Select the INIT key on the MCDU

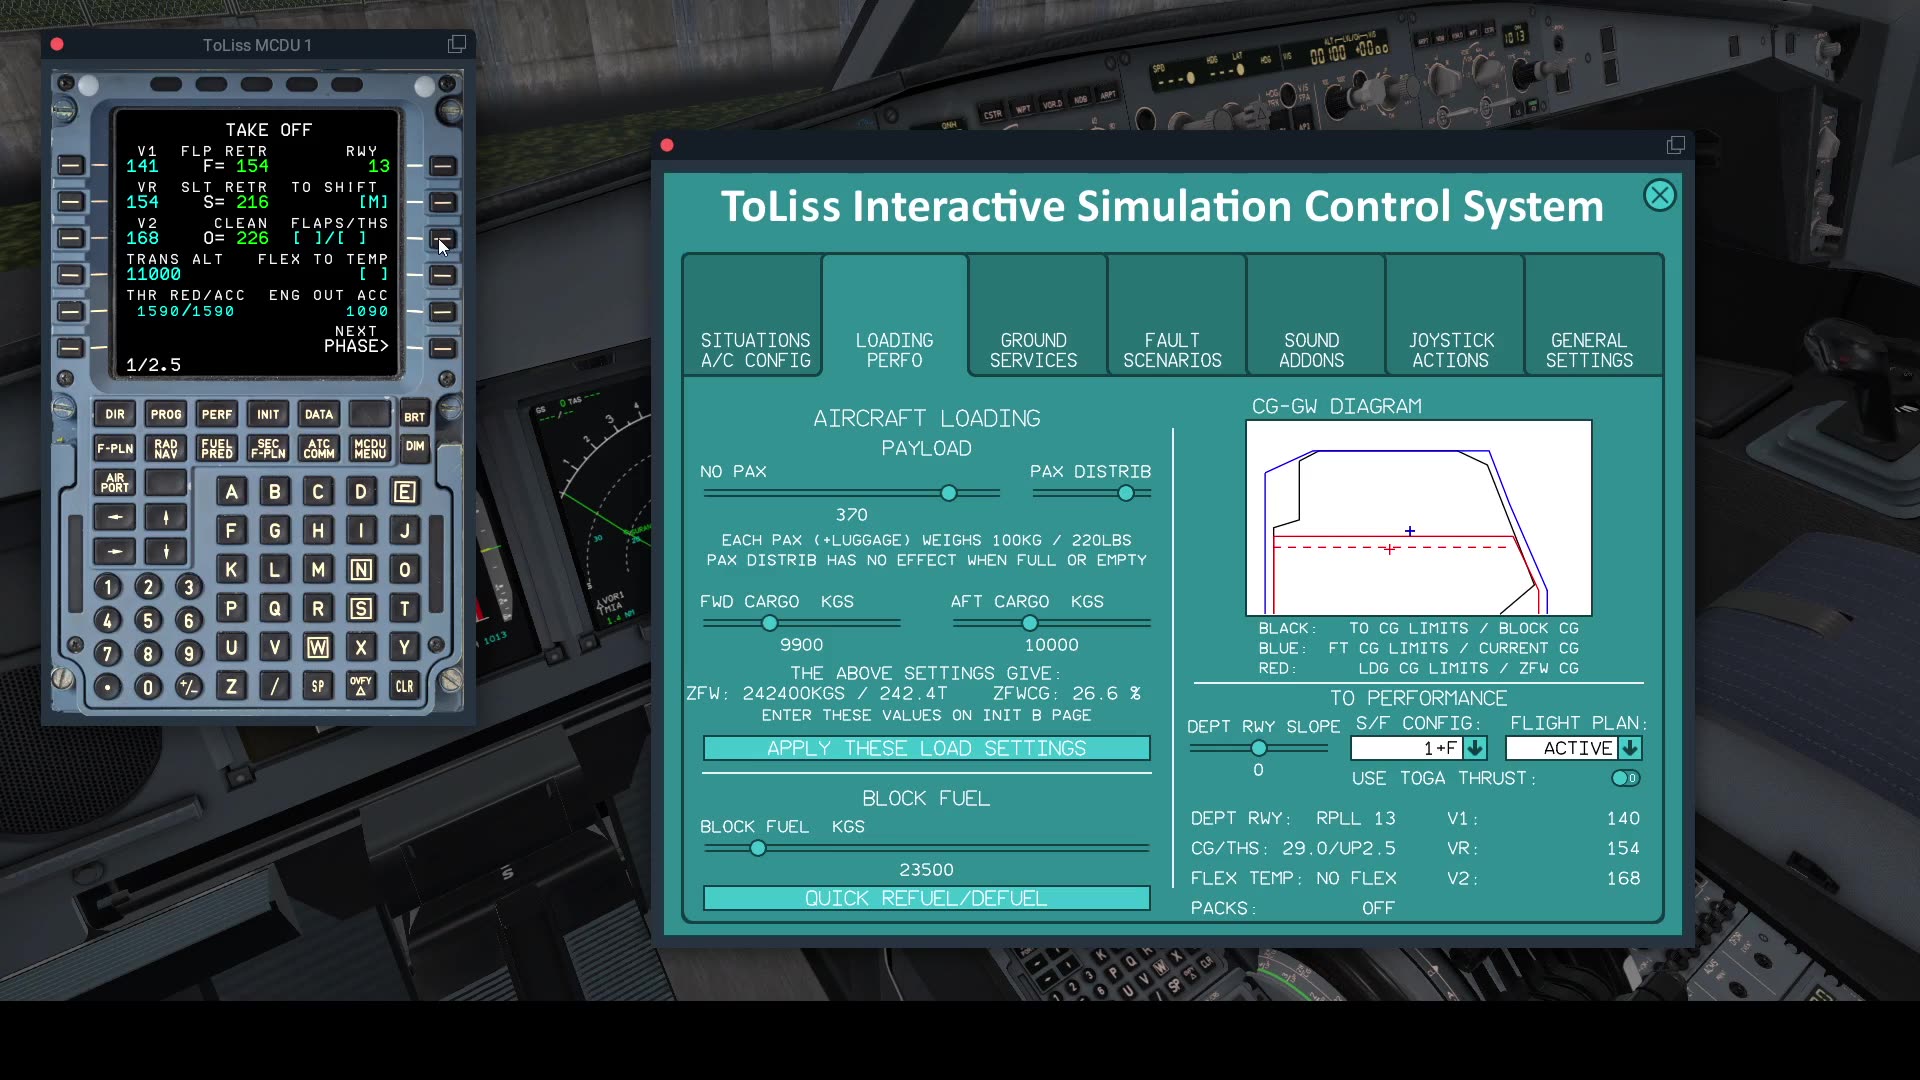(268, 414)
